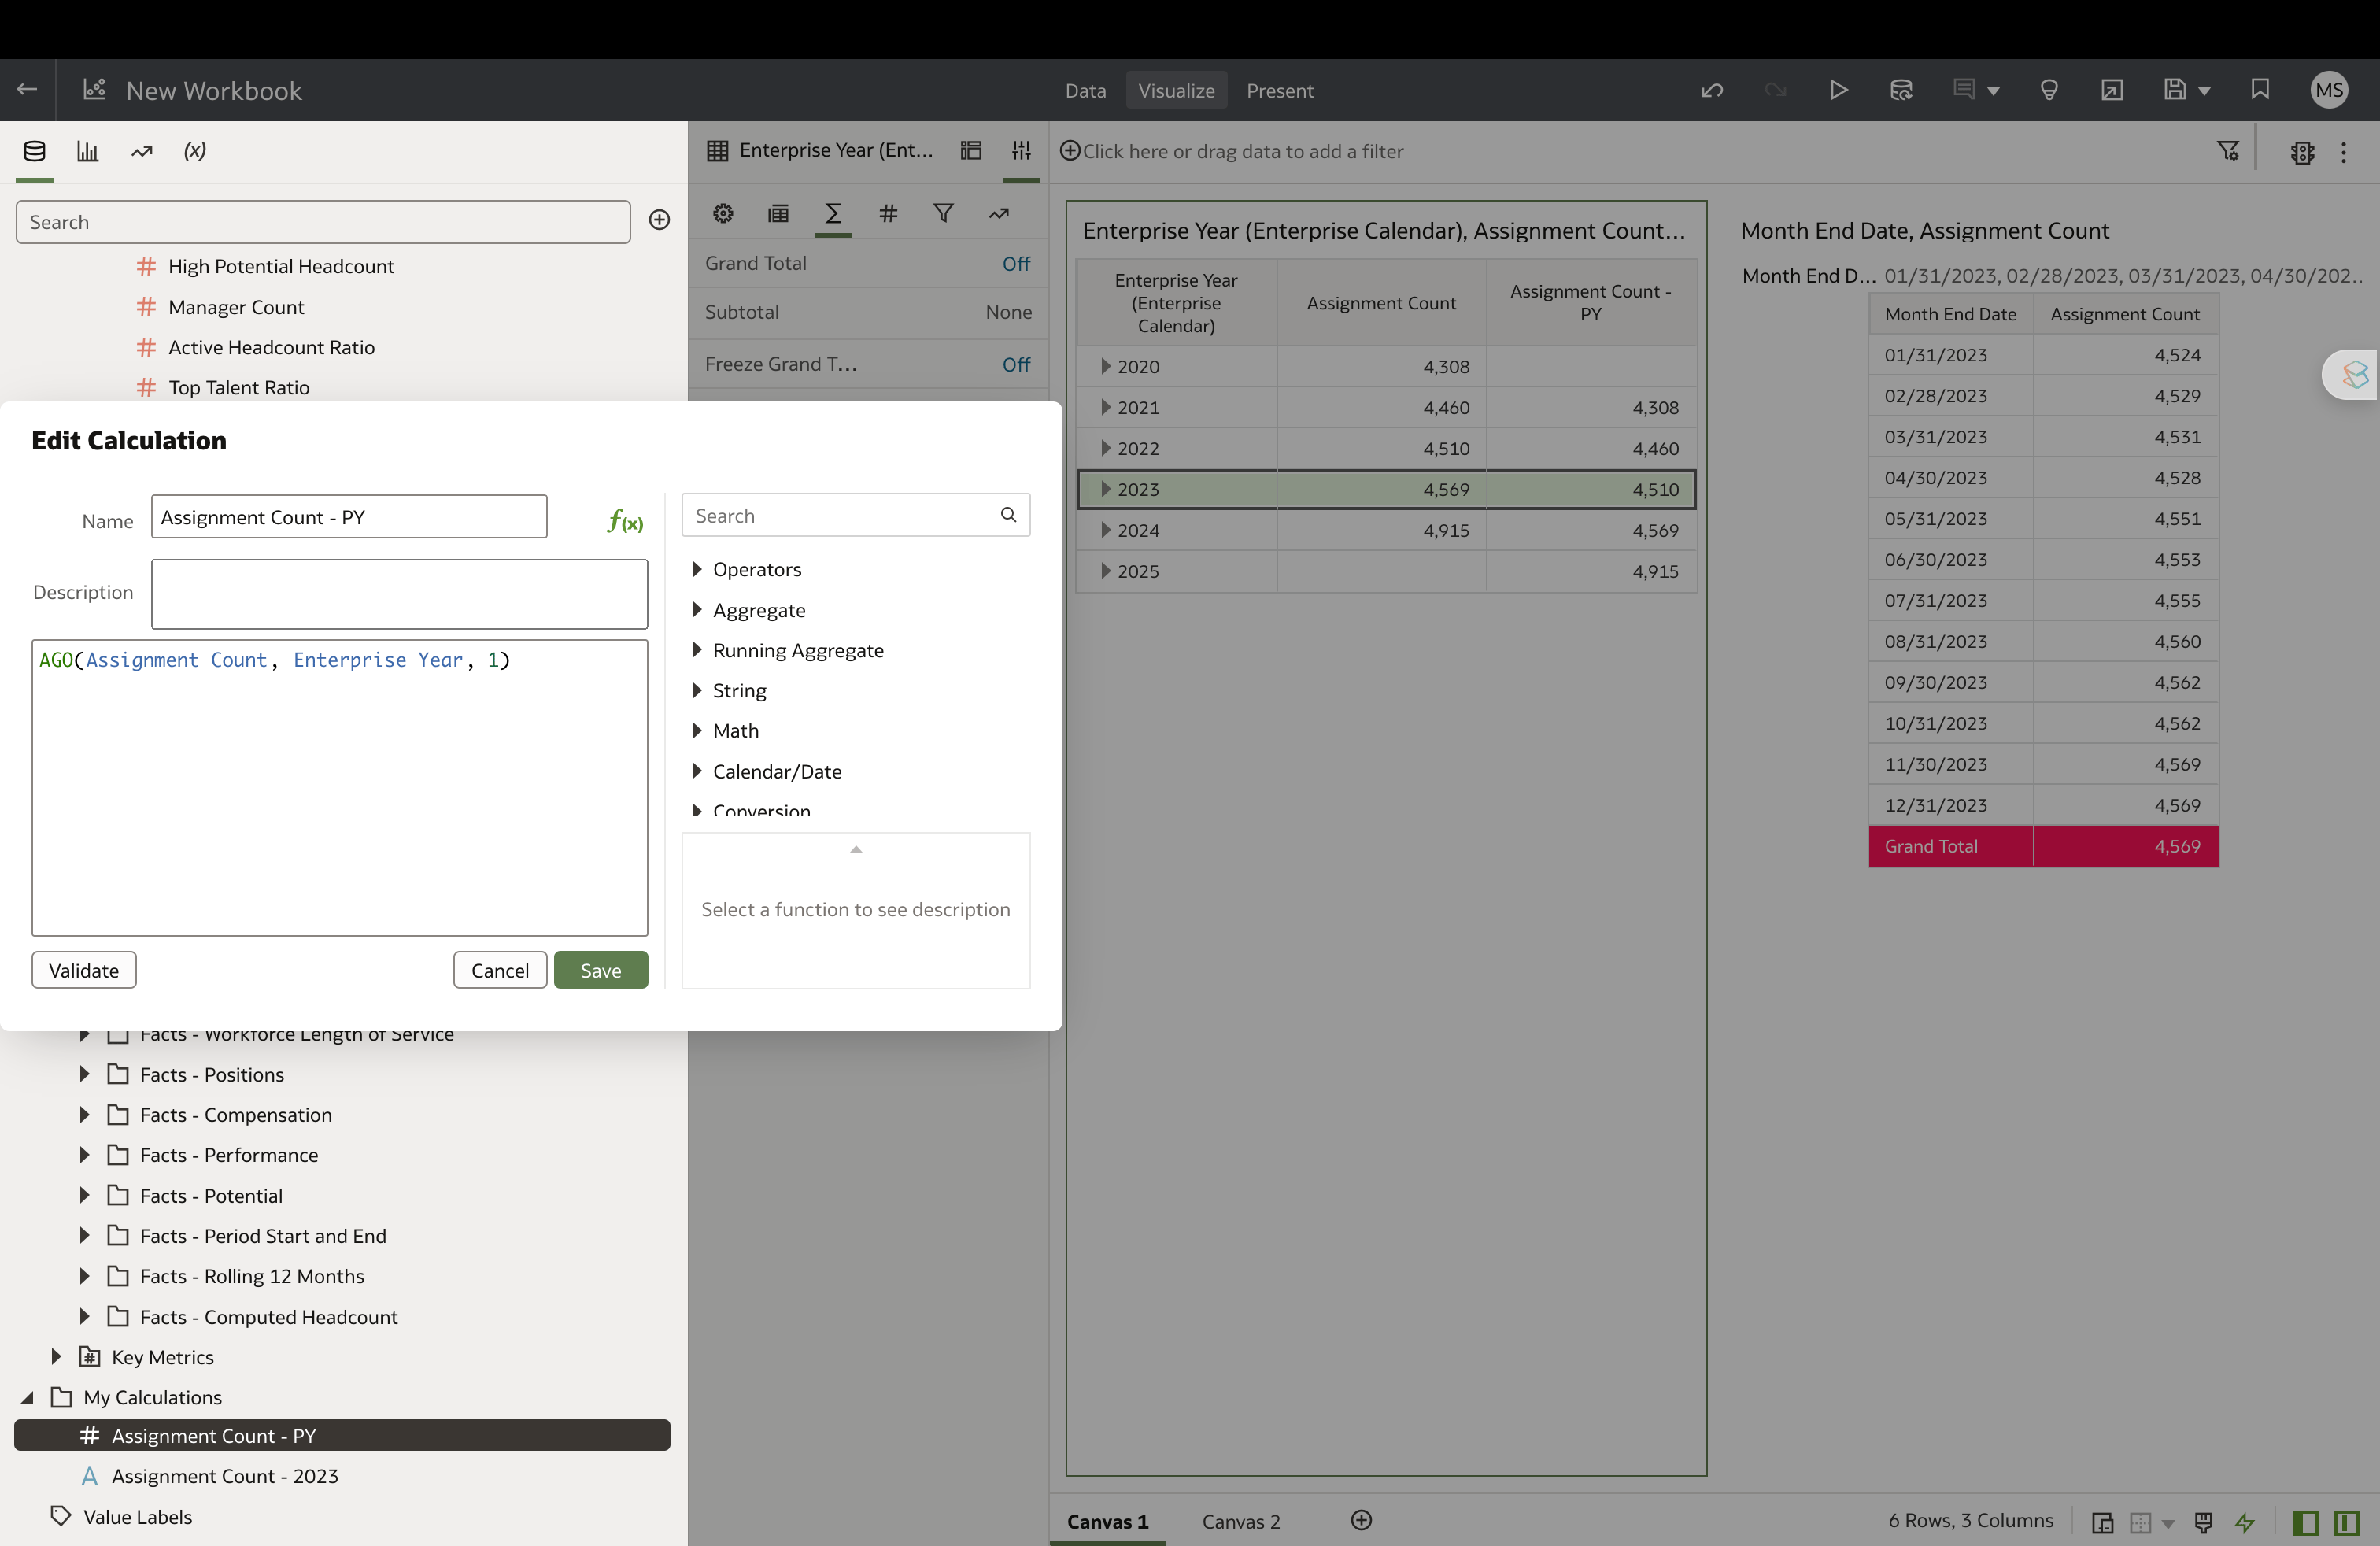Open the Save dropdown arrow
The width and height of the screenshot is (2380, 1546).
(x=2204, y=91)
